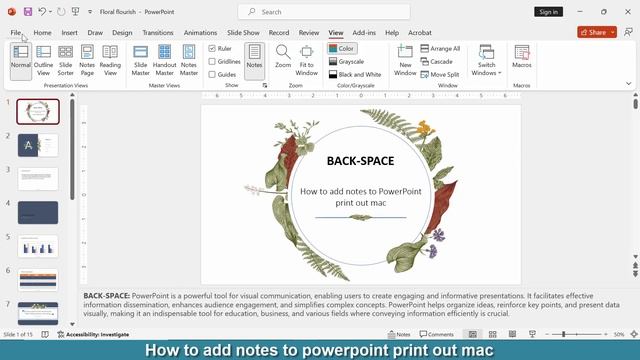
Task: Click the Share button
Action: click(593, 32)
